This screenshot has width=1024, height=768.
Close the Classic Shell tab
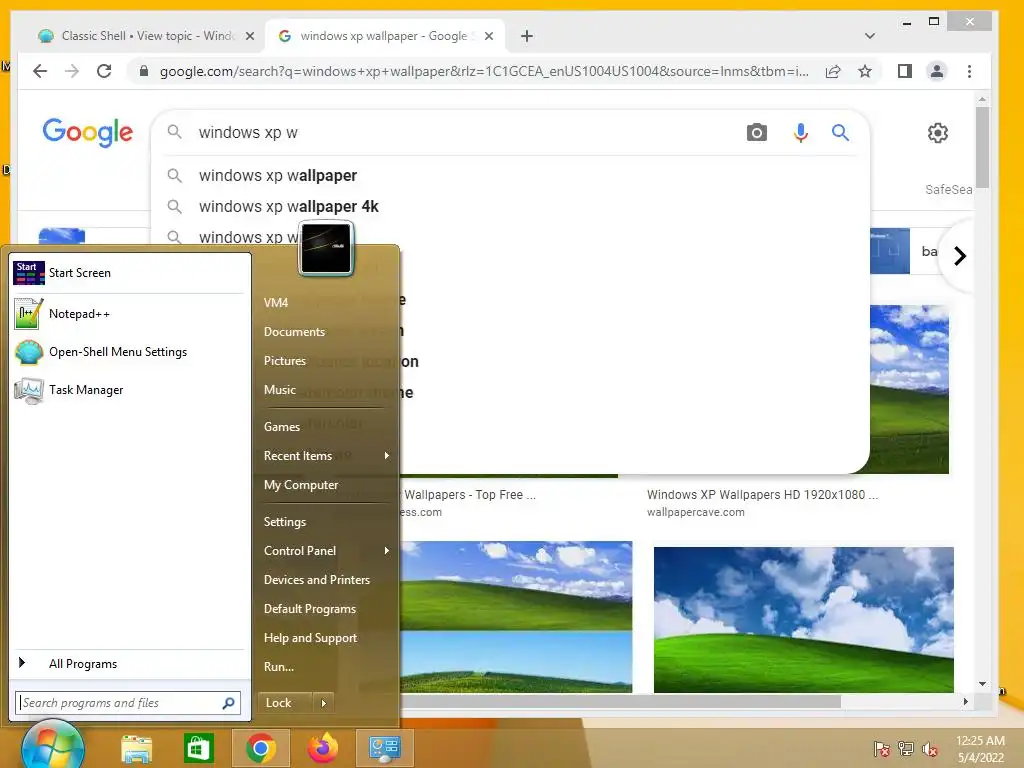249,36
